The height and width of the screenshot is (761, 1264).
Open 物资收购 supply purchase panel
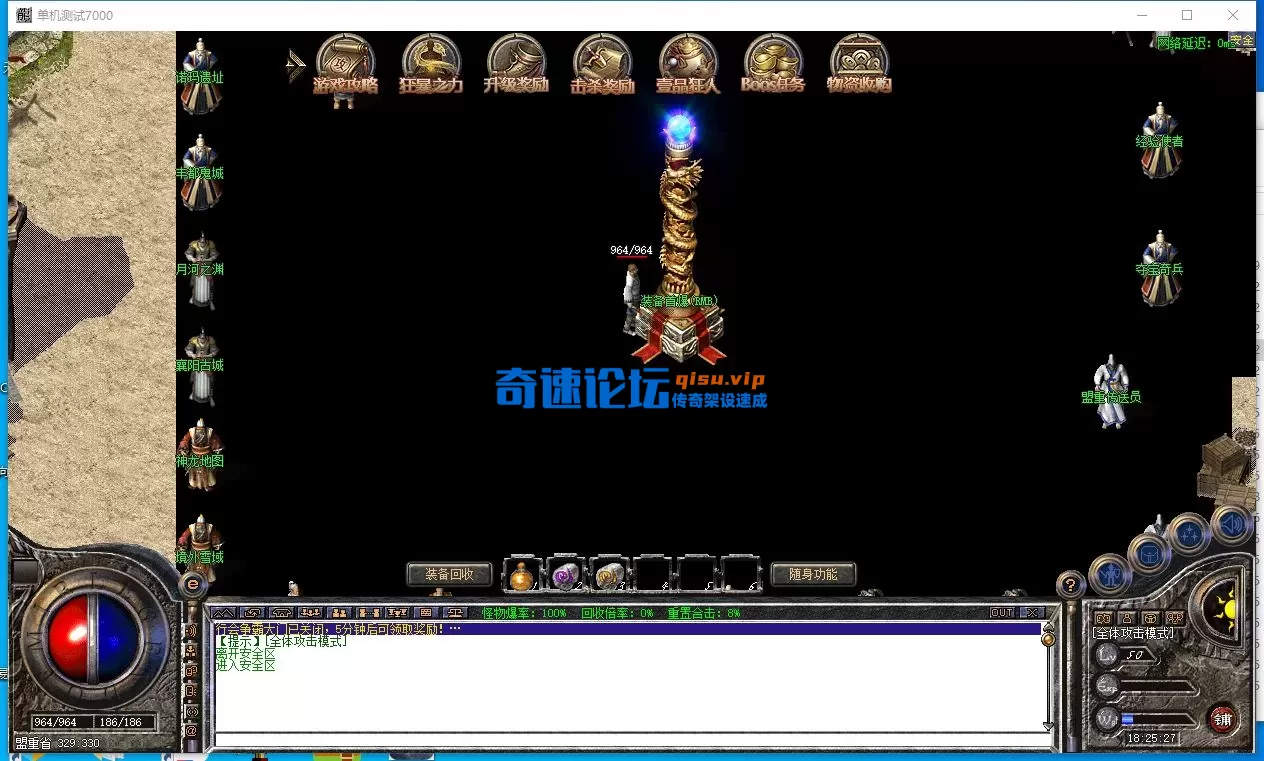[x=858, y=60]
